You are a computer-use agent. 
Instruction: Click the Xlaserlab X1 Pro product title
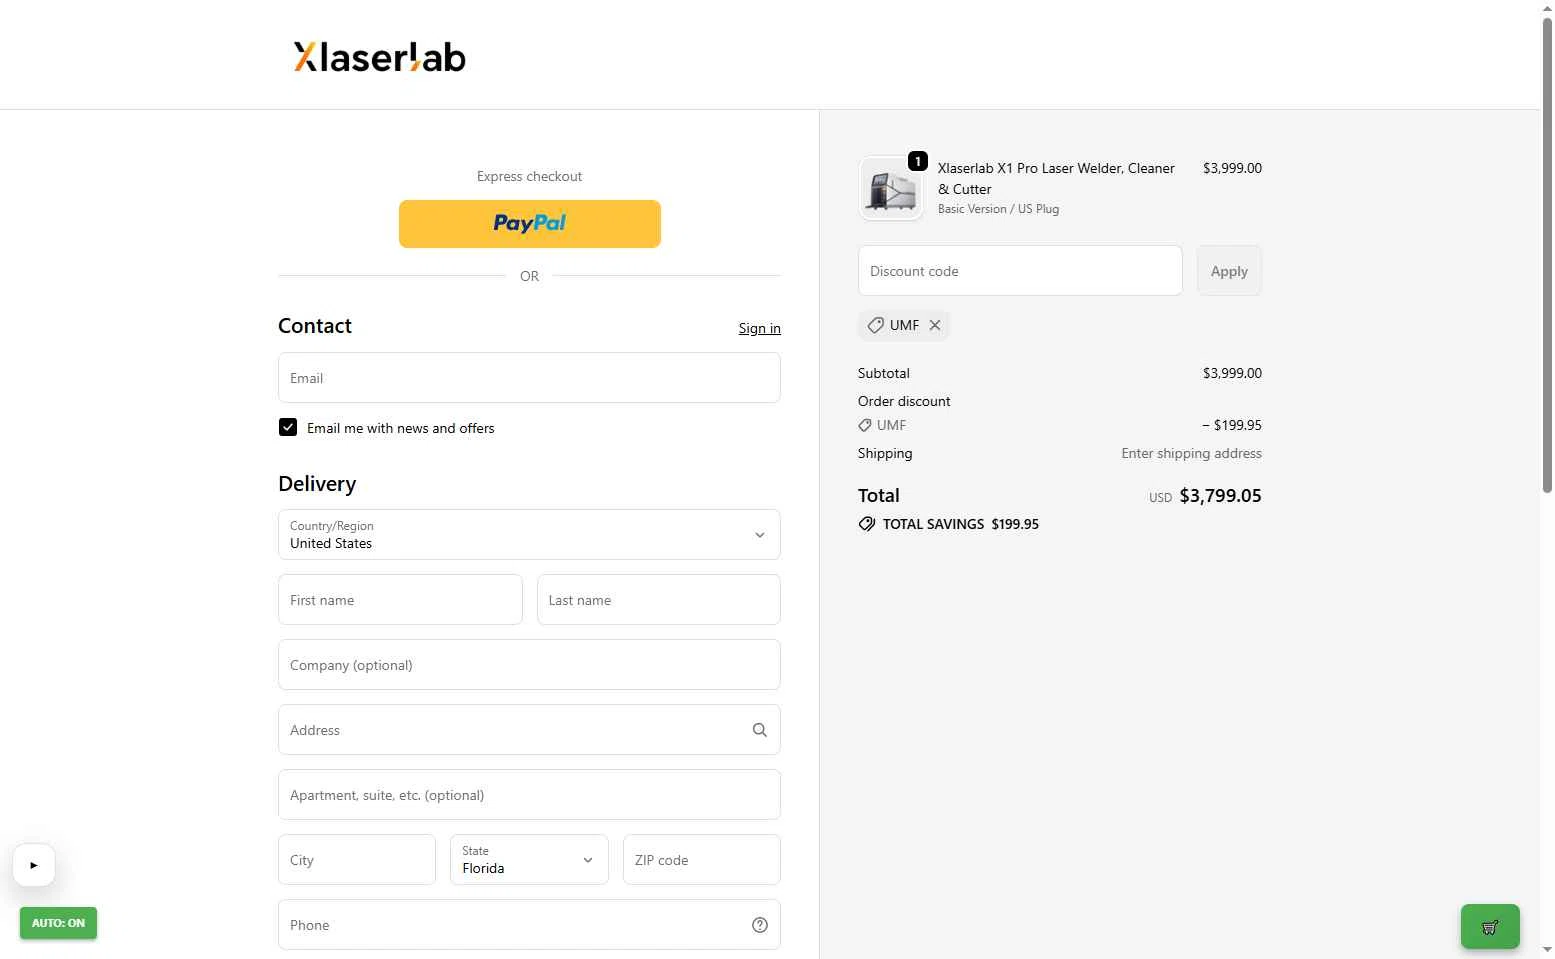point(1056,178)
